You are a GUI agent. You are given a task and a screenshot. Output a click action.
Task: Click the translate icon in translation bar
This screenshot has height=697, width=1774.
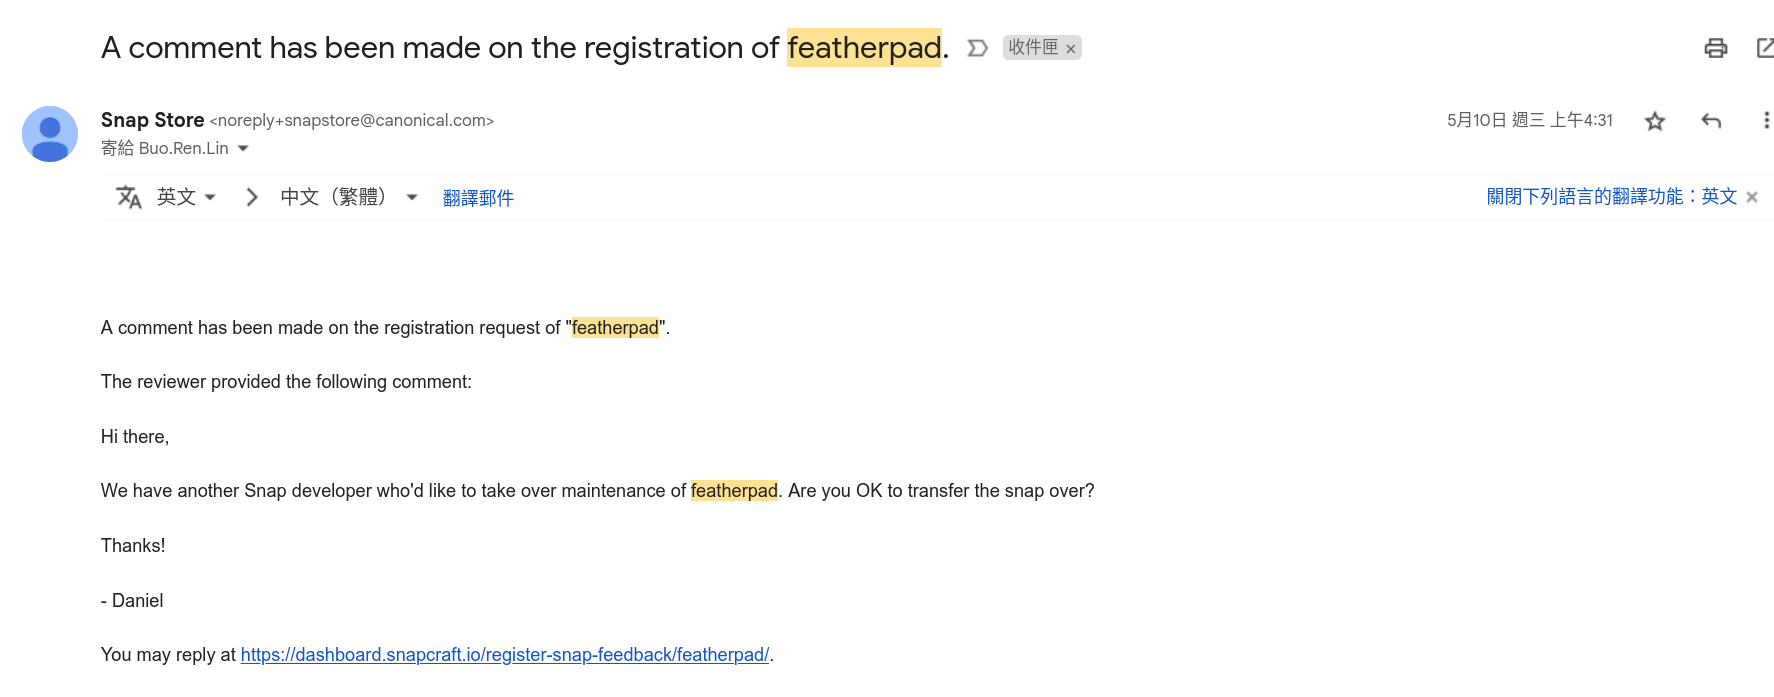[x=129, y=197]
